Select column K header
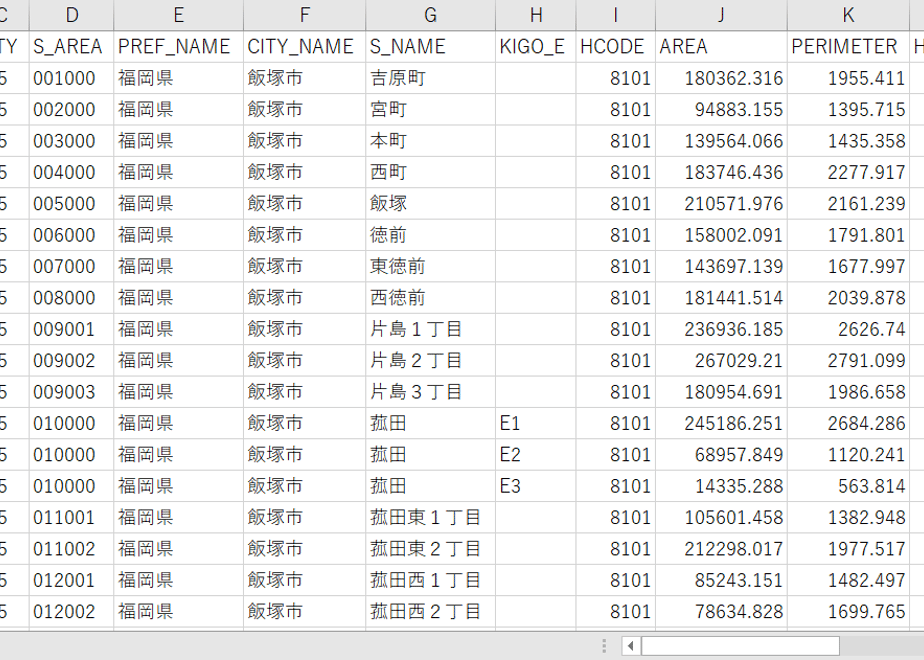Viewport: 924px width, 660px height. click(849, 15)
